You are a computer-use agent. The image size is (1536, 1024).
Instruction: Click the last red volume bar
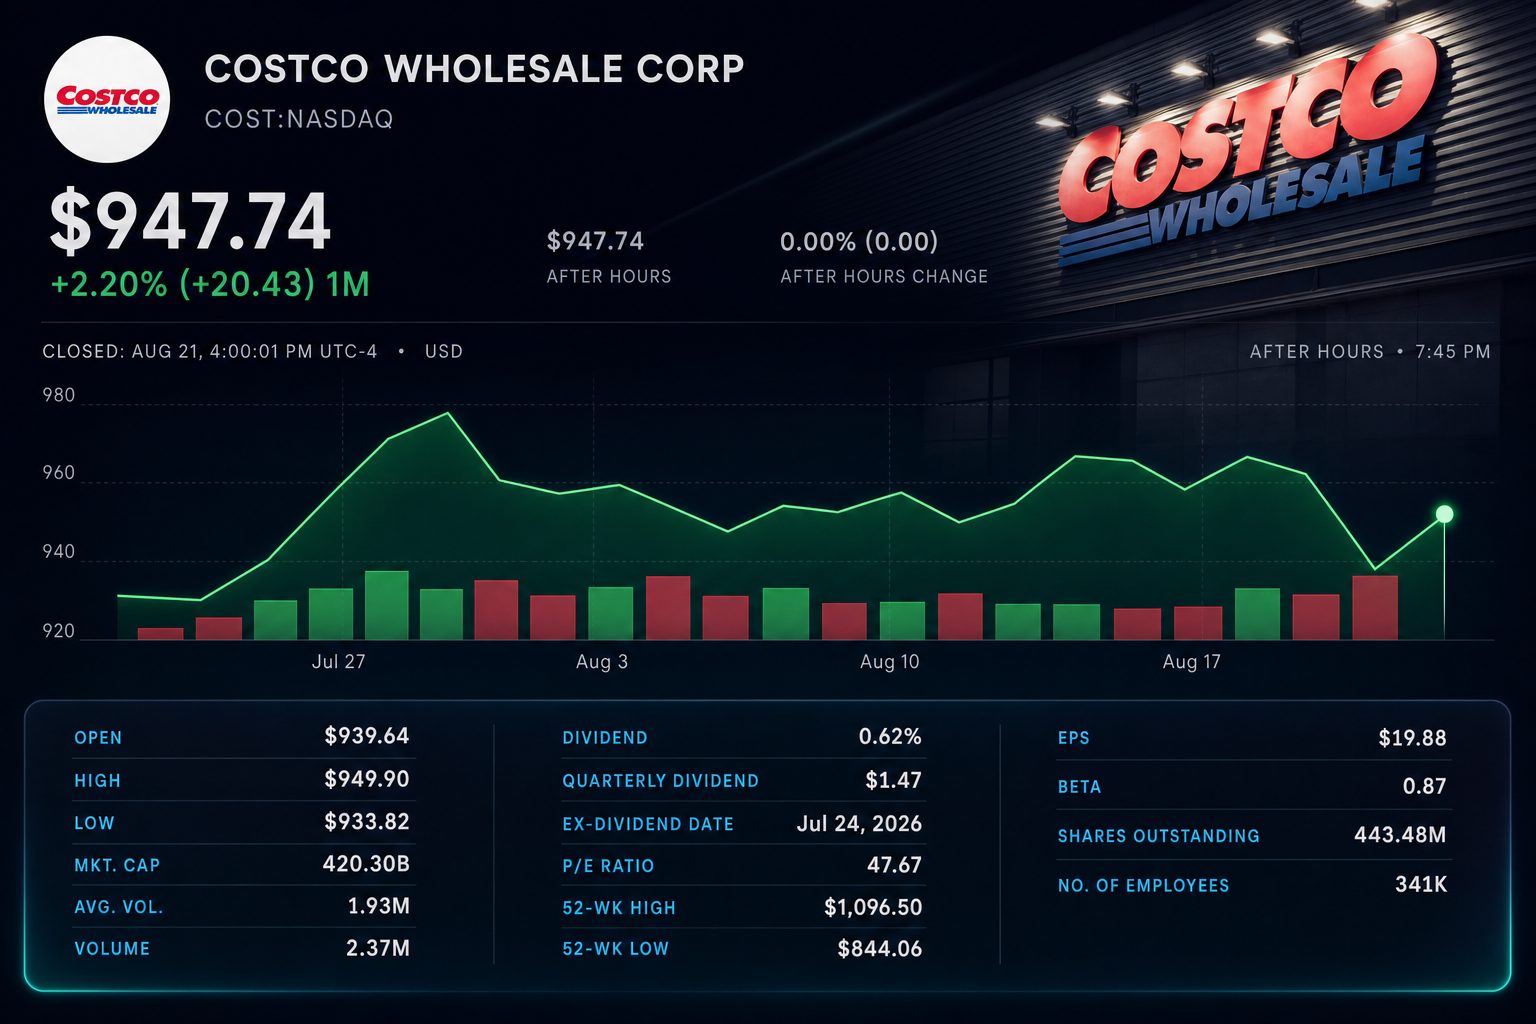1375,608
